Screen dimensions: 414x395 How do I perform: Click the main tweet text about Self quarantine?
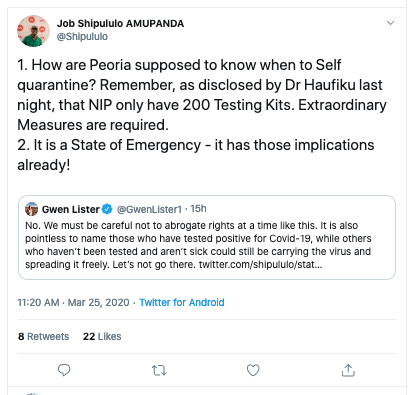pos(202,115)
